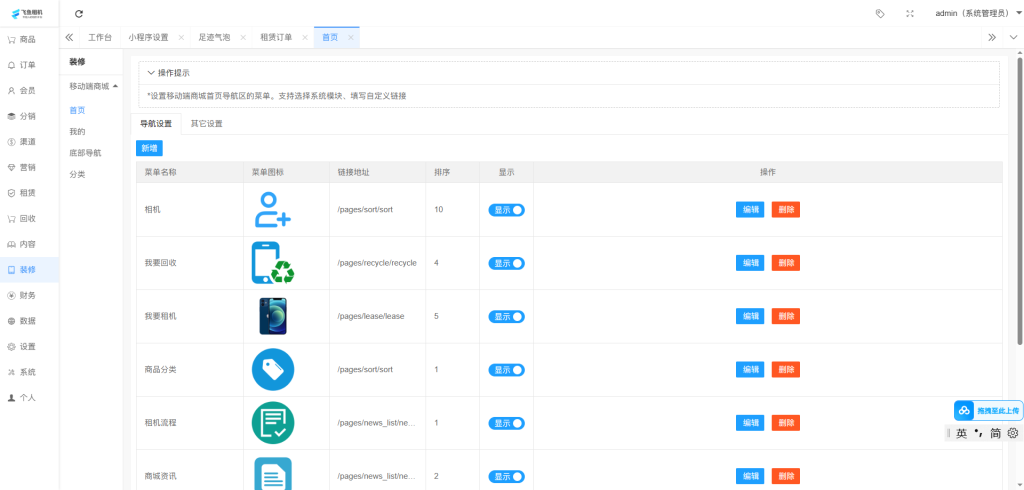Open 分销 in the left sidebar
1024x490 pixels.
29,116
